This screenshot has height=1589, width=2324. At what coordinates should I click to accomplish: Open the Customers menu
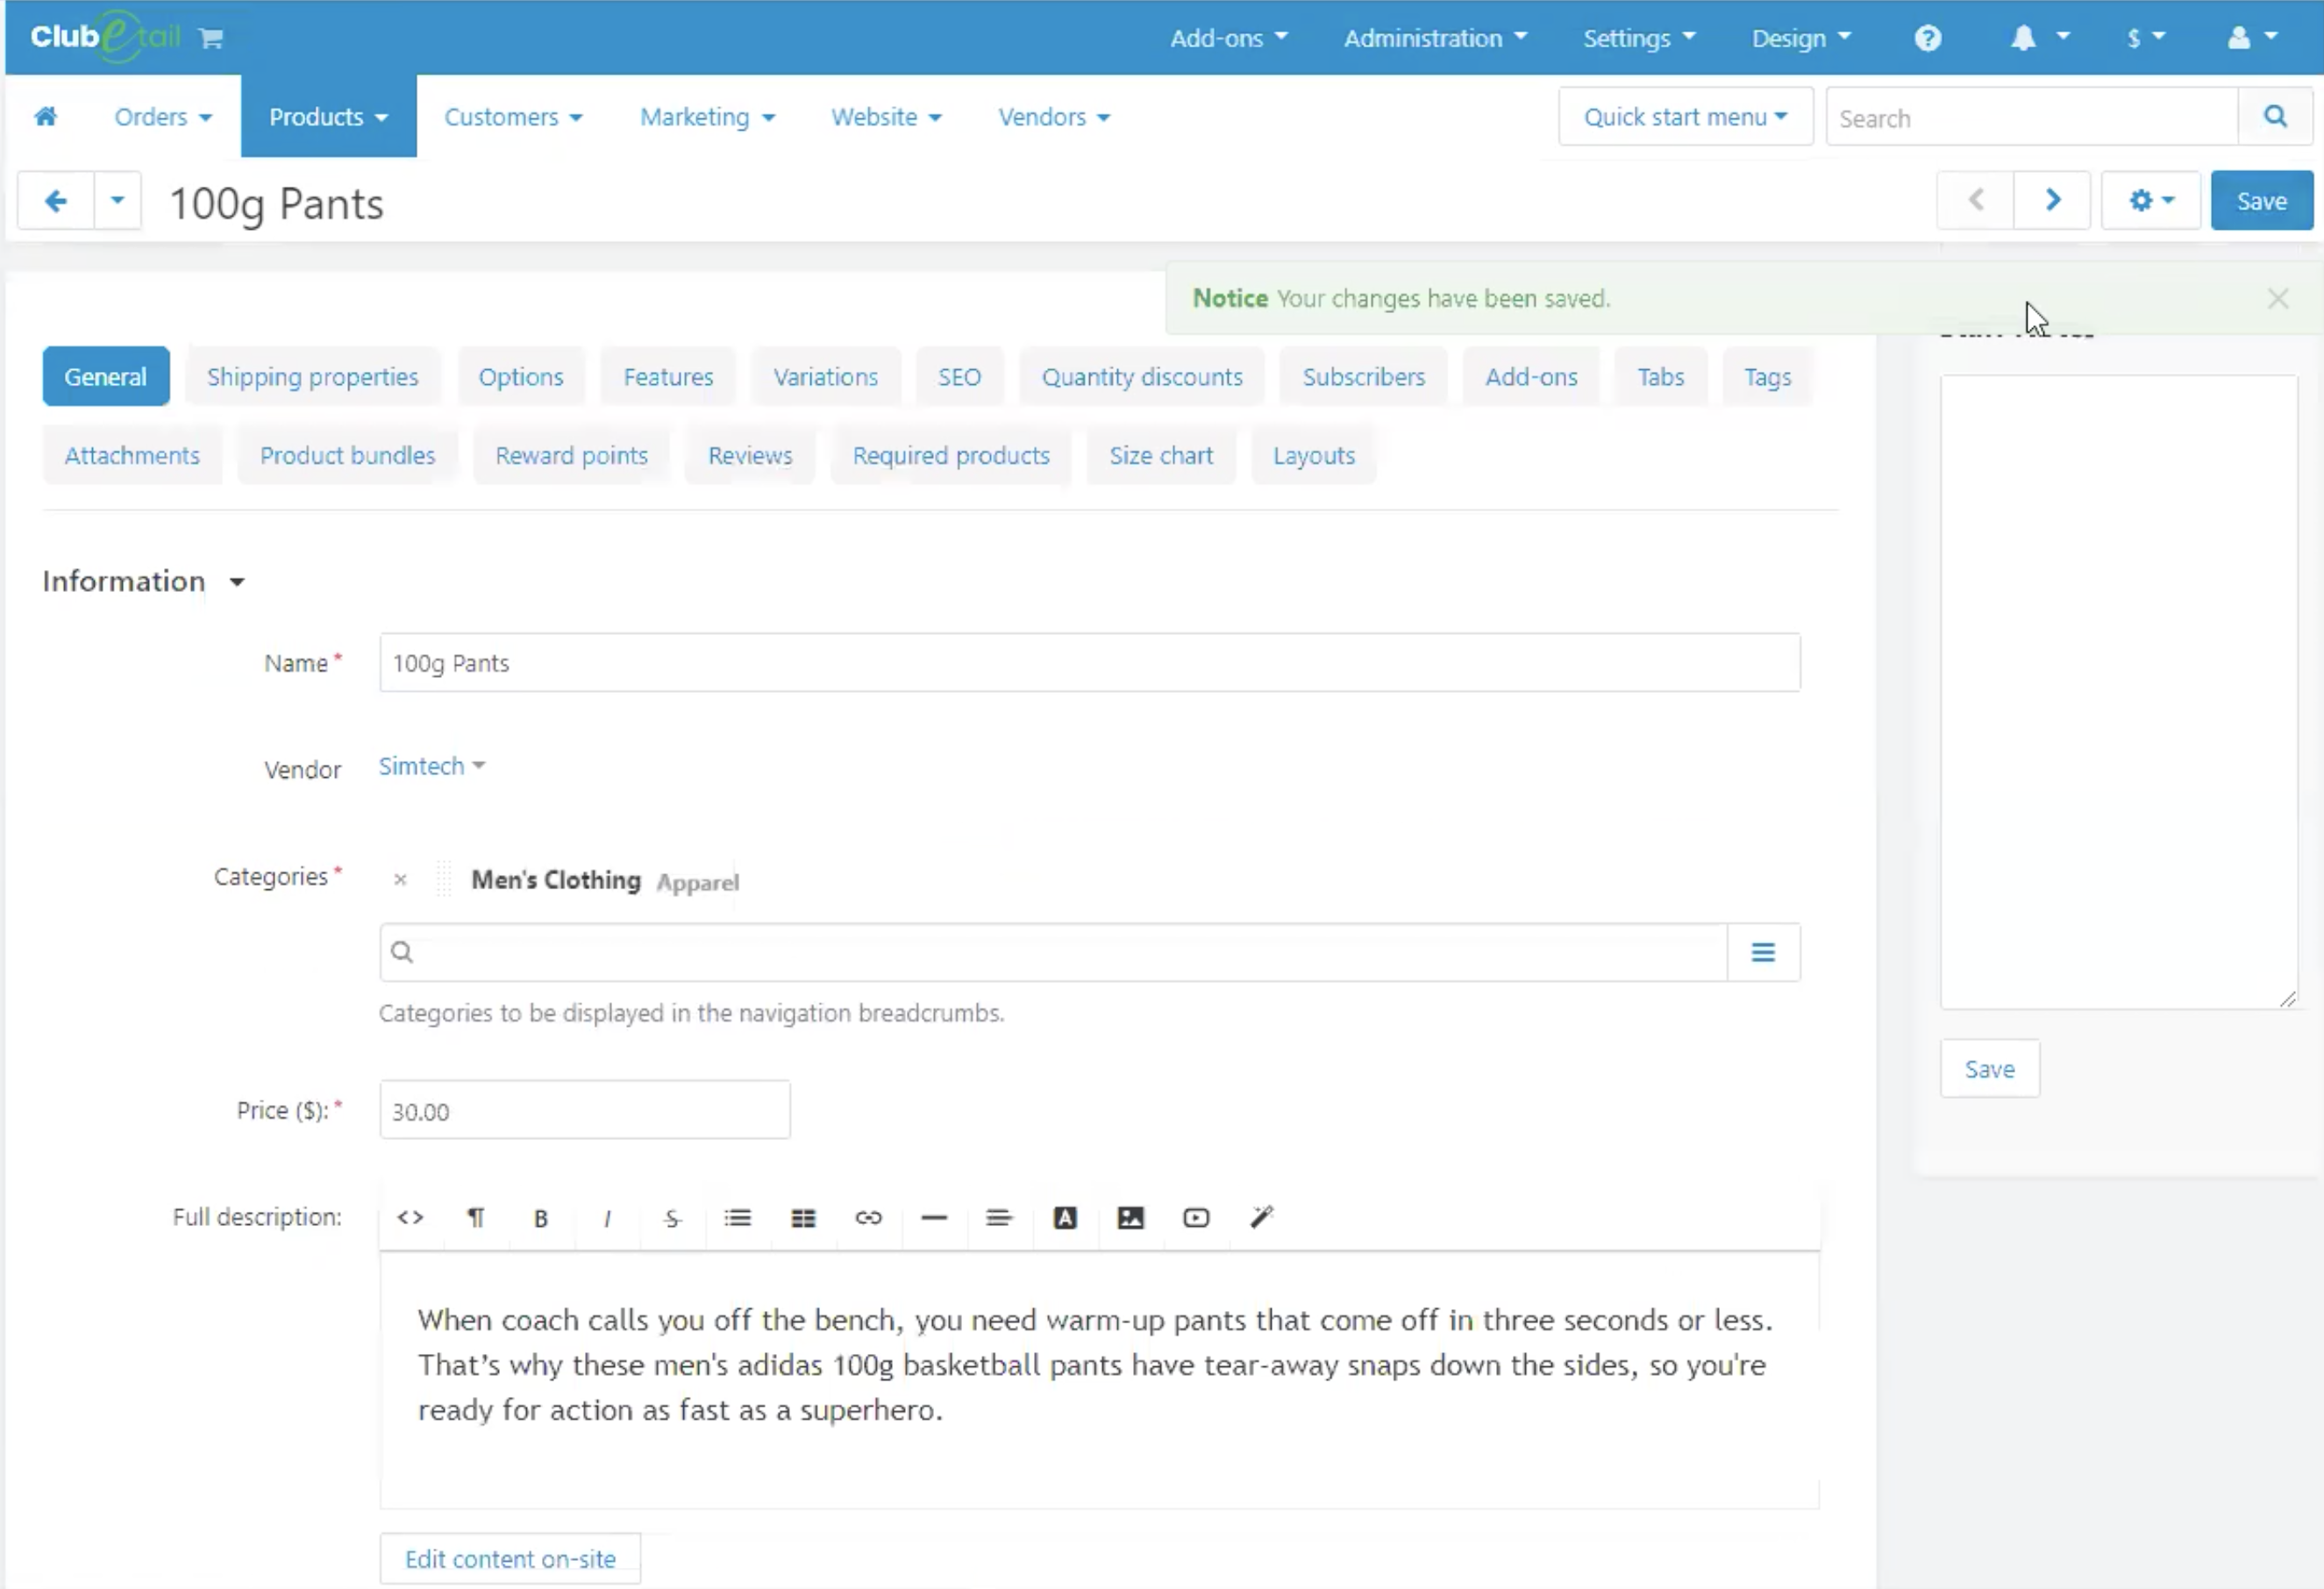pyautogui.click(x=513, y=117)
